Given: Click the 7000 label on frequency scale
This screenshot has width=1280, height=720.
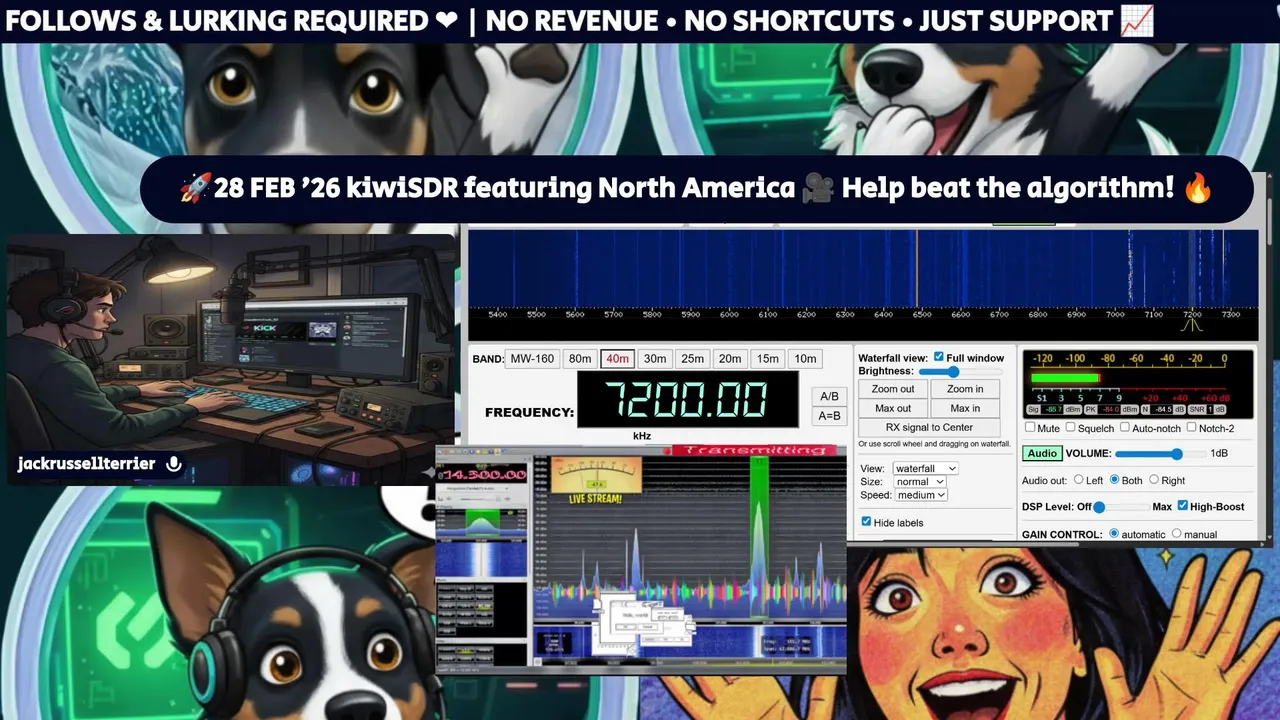Looking at the screenshot, I should click(x=1113, y=314).
